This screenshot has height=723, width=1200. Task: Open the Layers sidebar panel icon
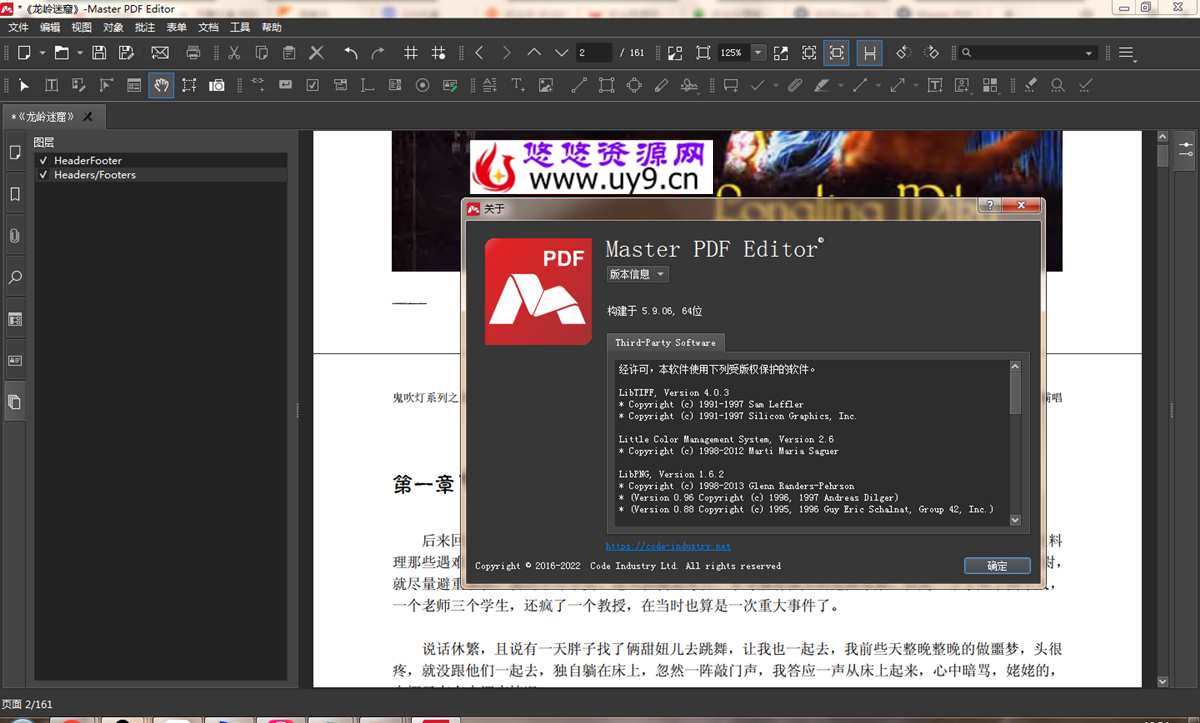tap(15, 402)
